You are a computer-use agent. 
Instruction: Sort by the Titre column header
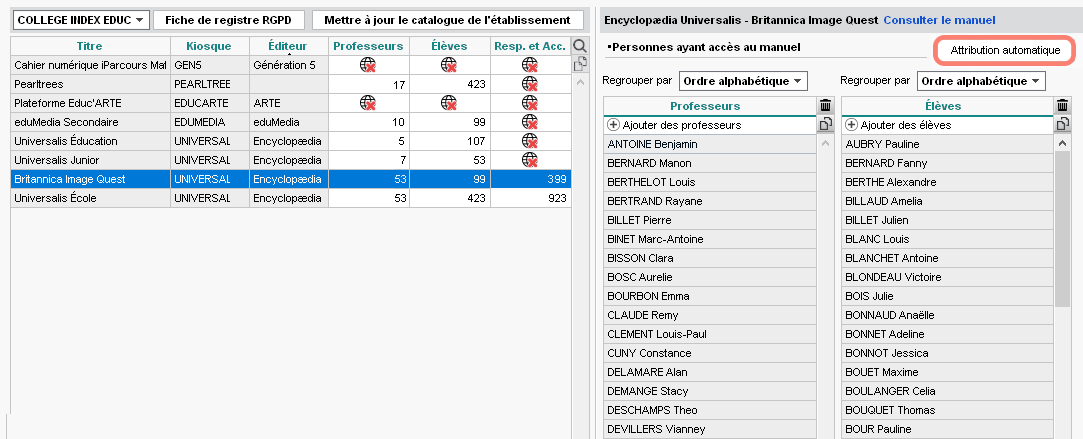(90, 46)
